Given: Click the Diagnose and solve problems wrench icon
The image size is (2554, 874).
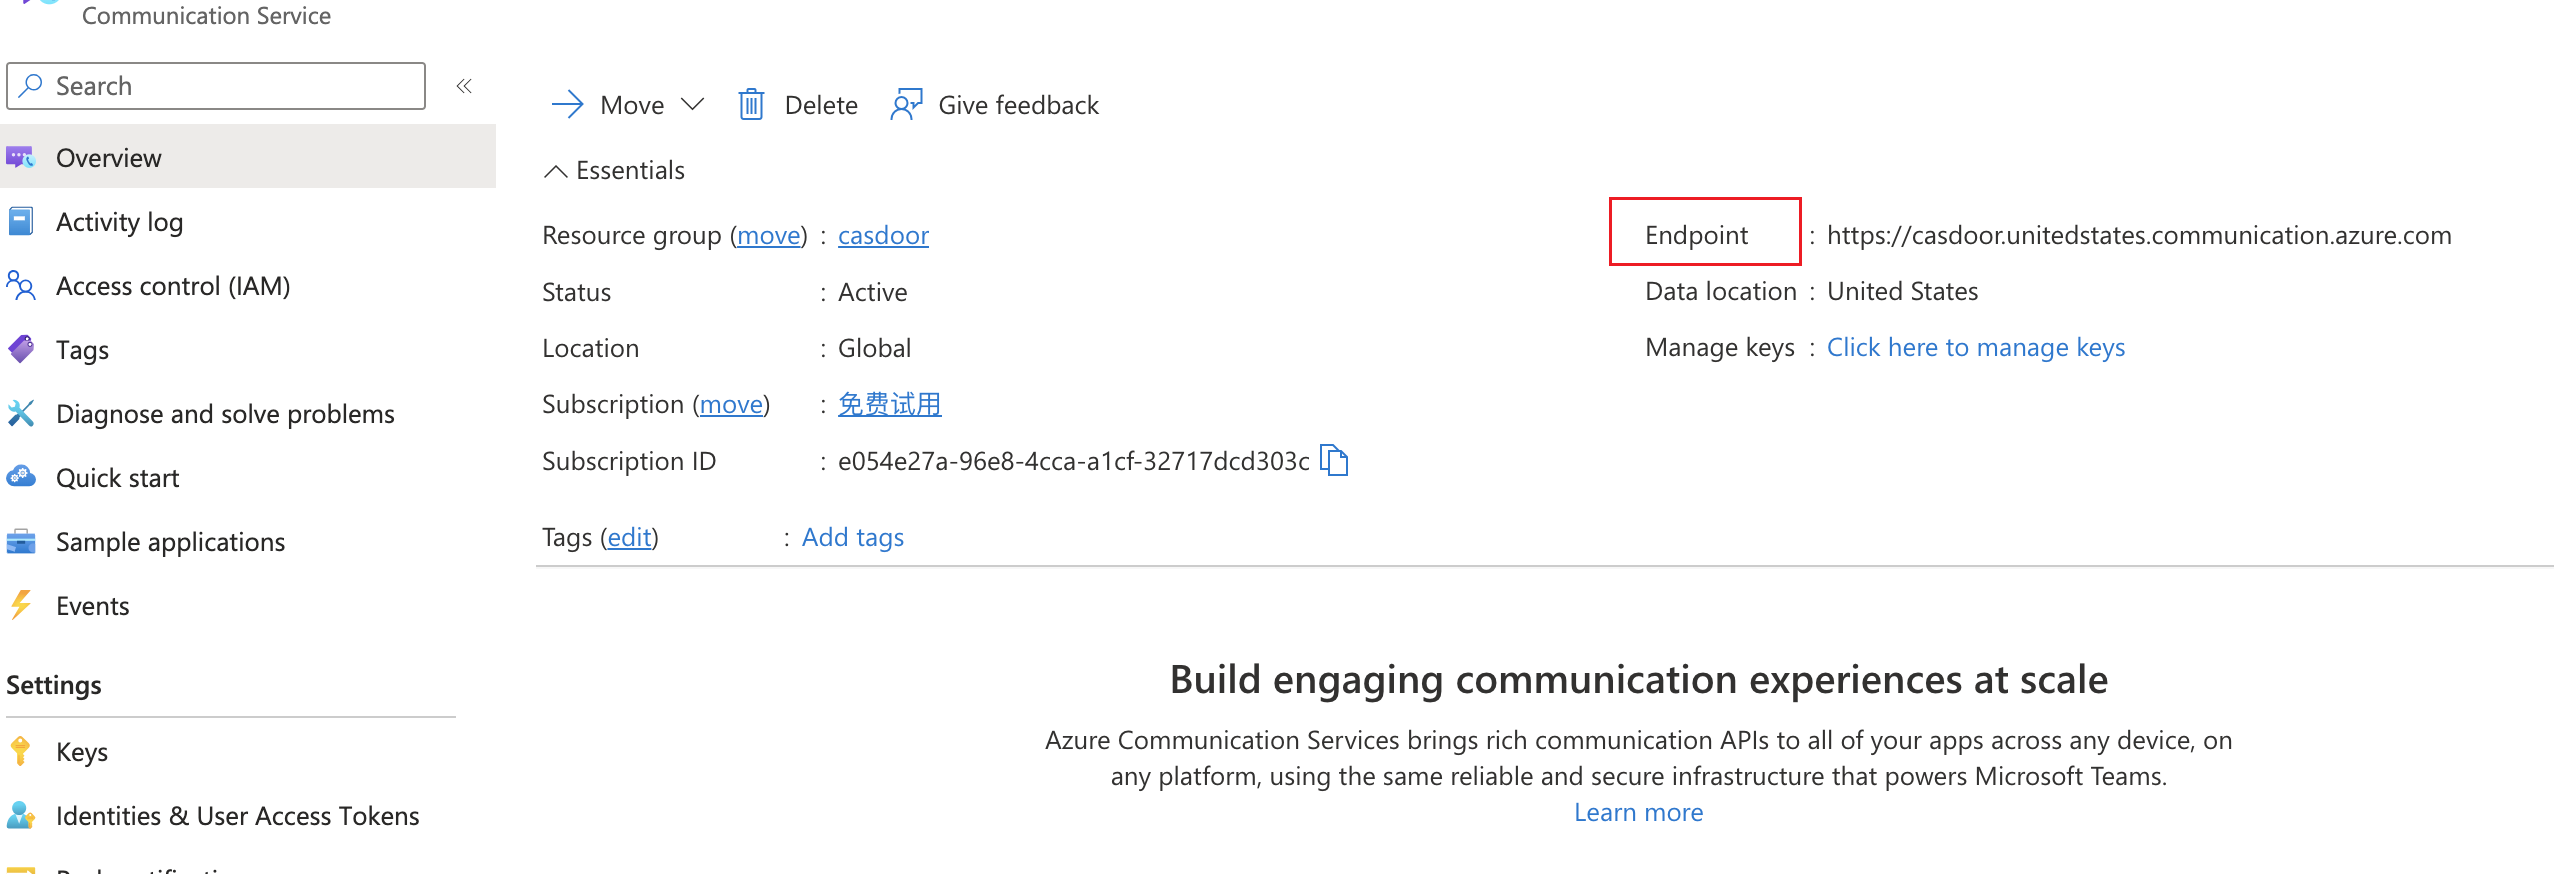Looking at the screenshot, I should pos(20,414).
